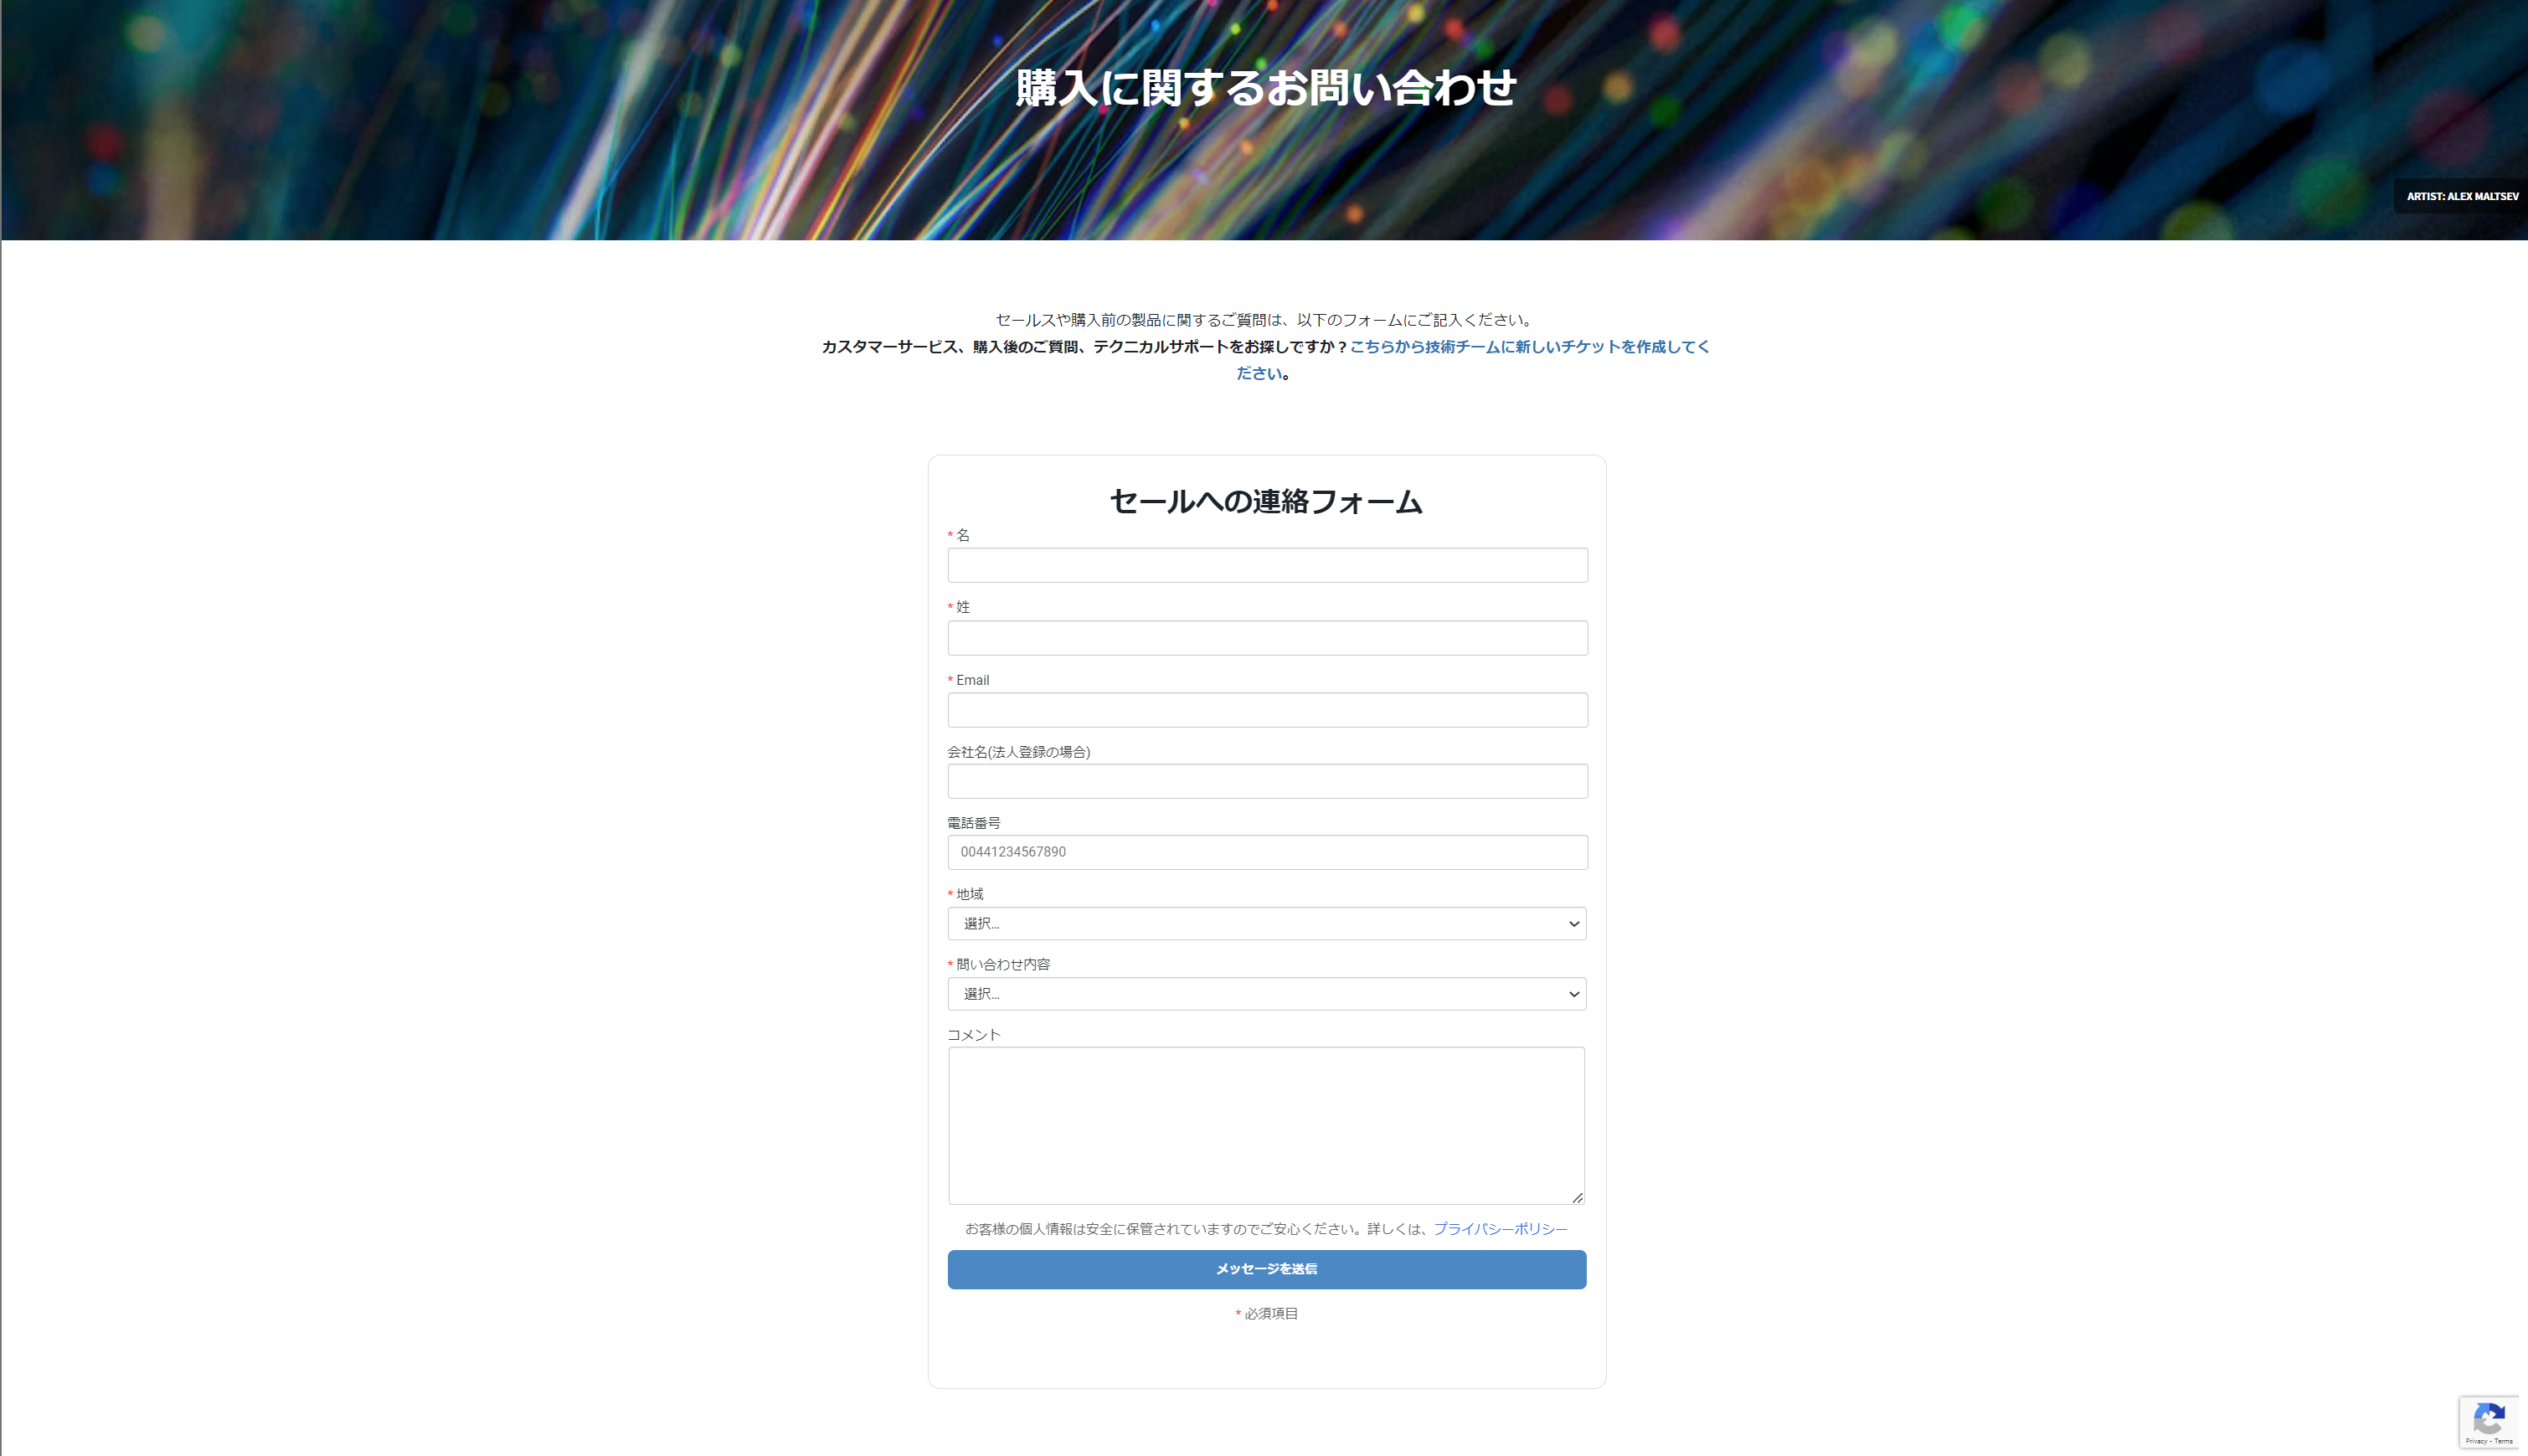Image resolution: width=2528 pixels, height=1456 pixels.
Task: Click the 地域 dropdown chevron arrow
Action: coord(1573,924)
